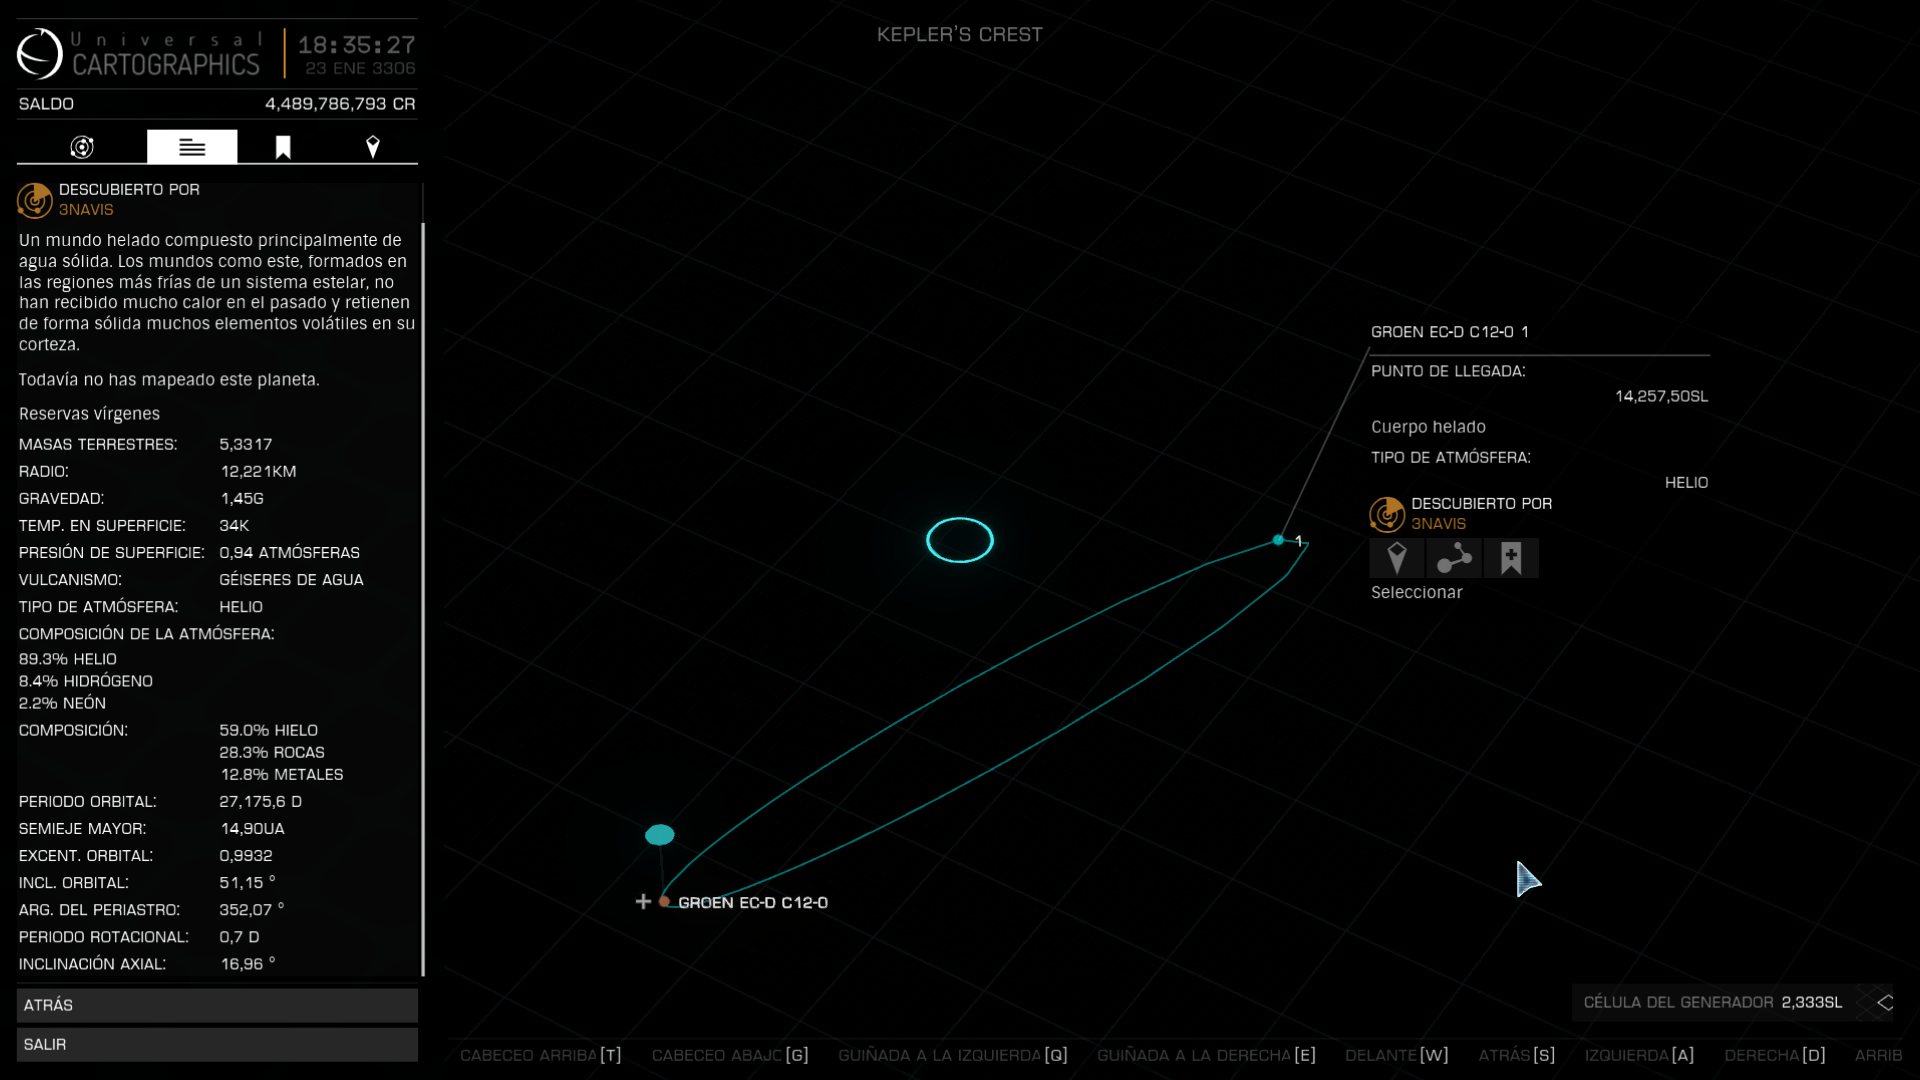
Task: Click the HELIO atmosphere value in popup
Action: pos(1686,483)
